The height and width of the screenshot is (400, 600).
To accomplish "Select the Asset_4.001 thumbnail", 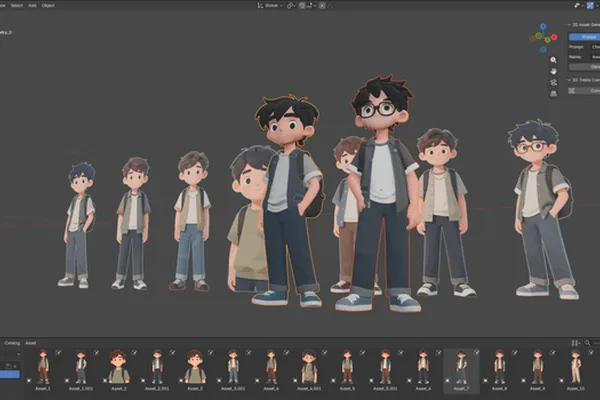I will [309, 367].
